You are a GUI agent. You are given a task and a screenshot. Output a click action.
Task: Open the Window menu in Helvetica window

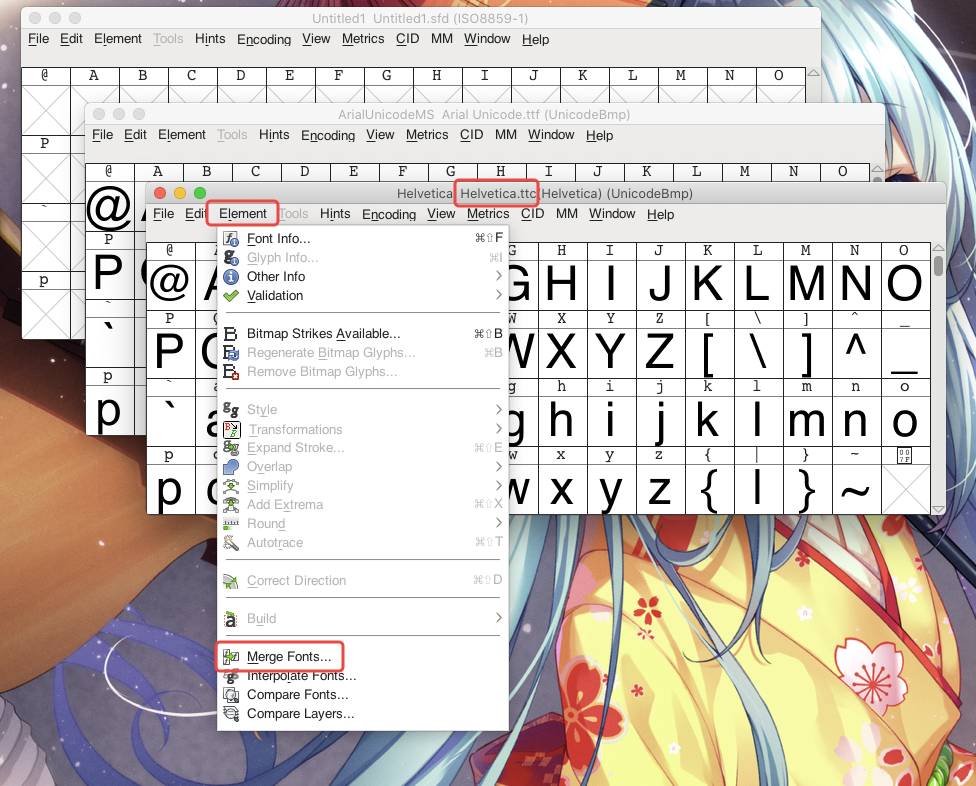click(x=612, y=214)
